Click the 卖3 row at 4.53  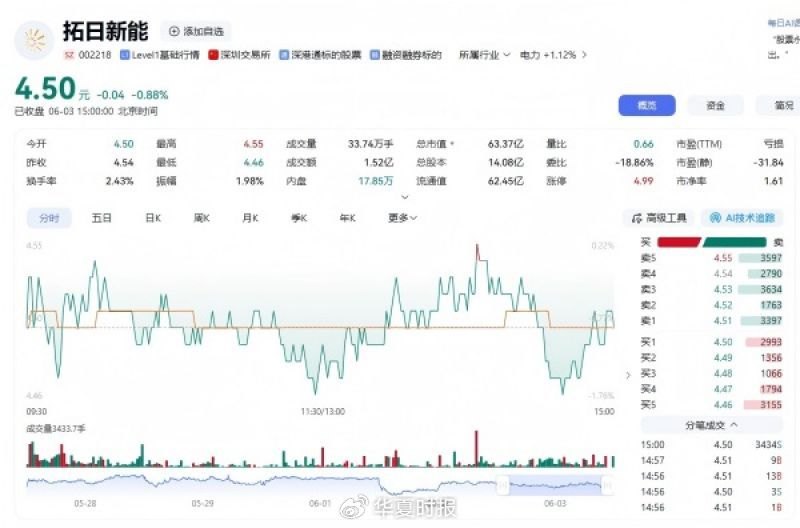click(711, 290)
